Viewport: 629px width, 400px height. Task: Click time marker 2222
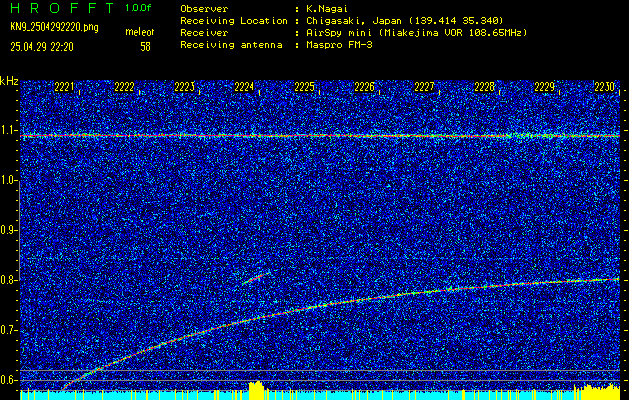pyautogui.click(x=124, y=87)
